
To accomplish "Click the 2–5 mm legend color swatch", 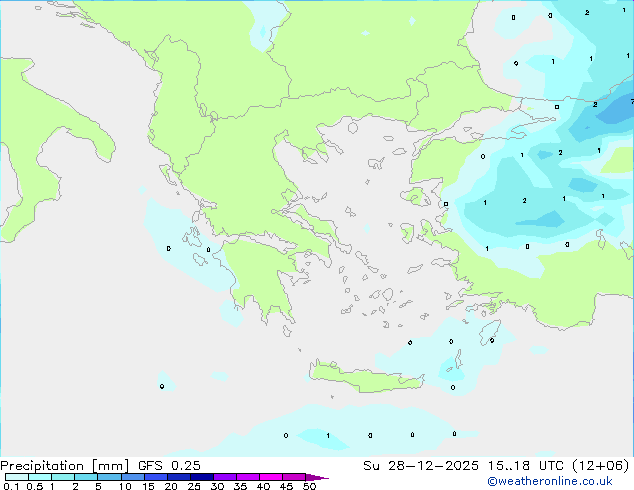I will (86, 477).
